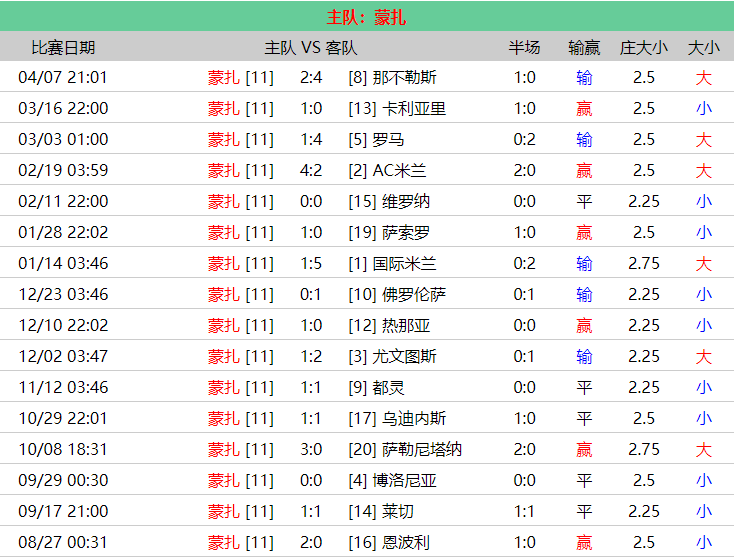Screen dimensions: 737x558
Task: Click the 主队 VS 客队 column header
Action: coord(310,47)
